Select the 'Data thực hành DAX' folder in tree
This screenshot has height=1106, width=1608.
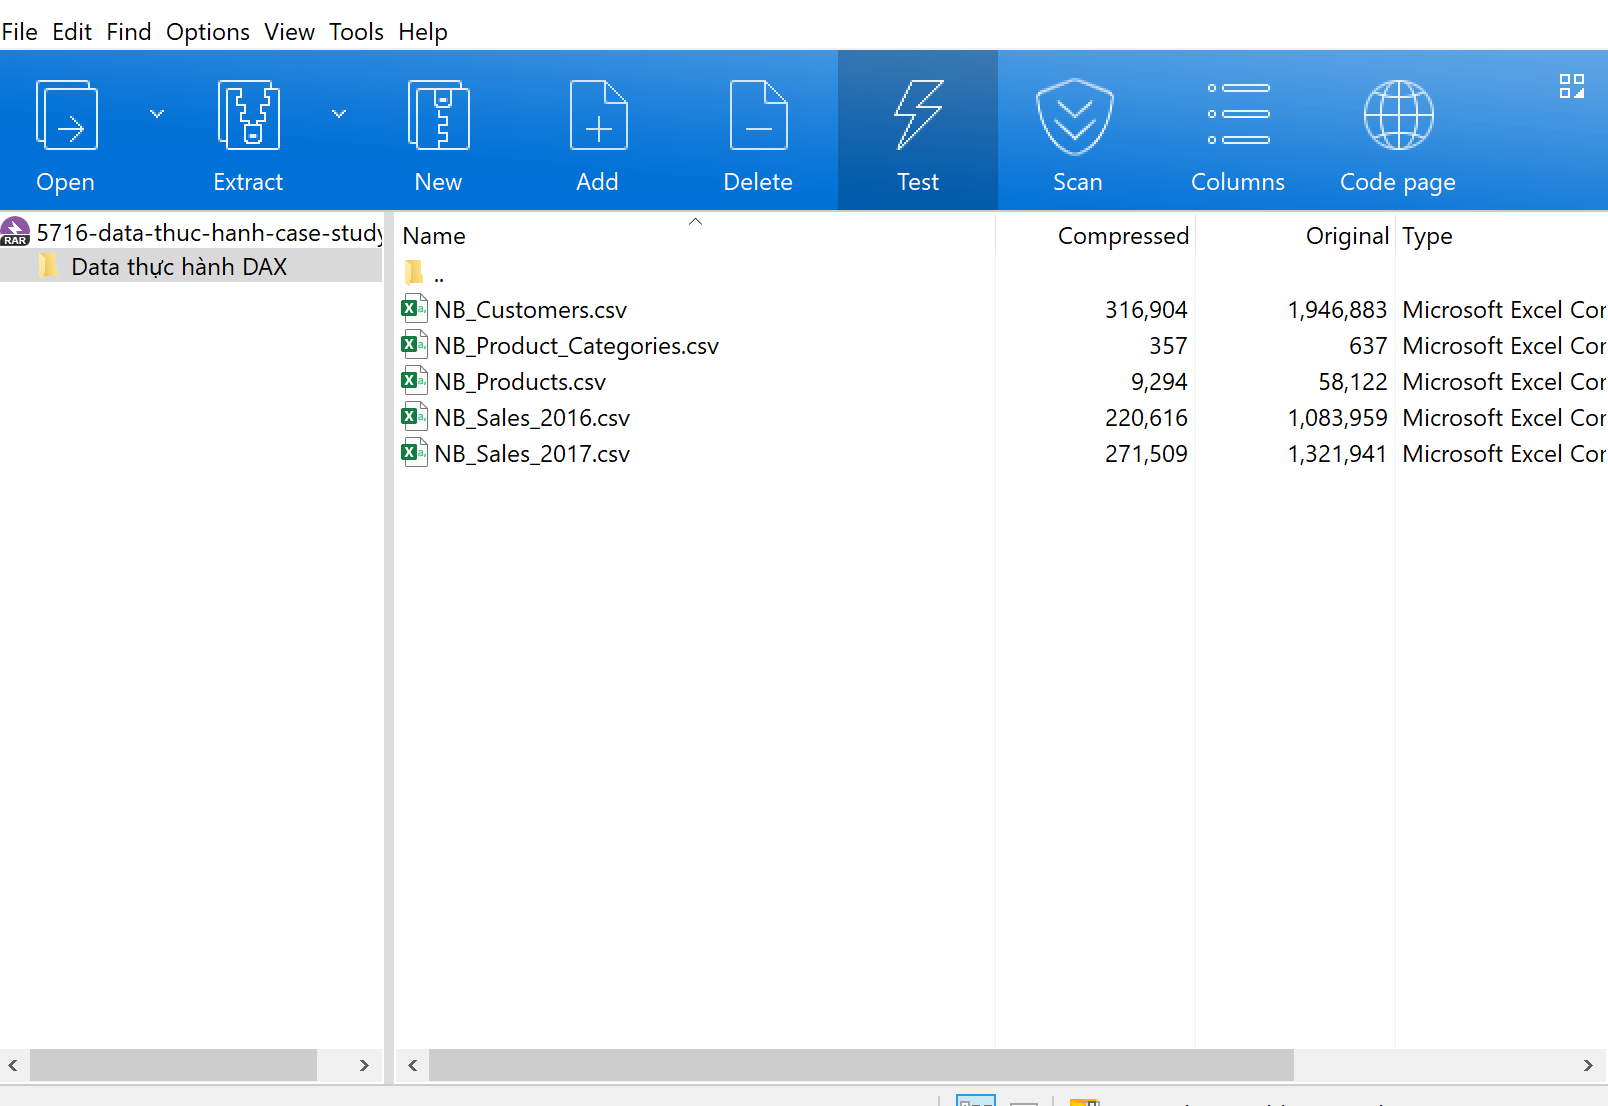(x=179, y=267)
